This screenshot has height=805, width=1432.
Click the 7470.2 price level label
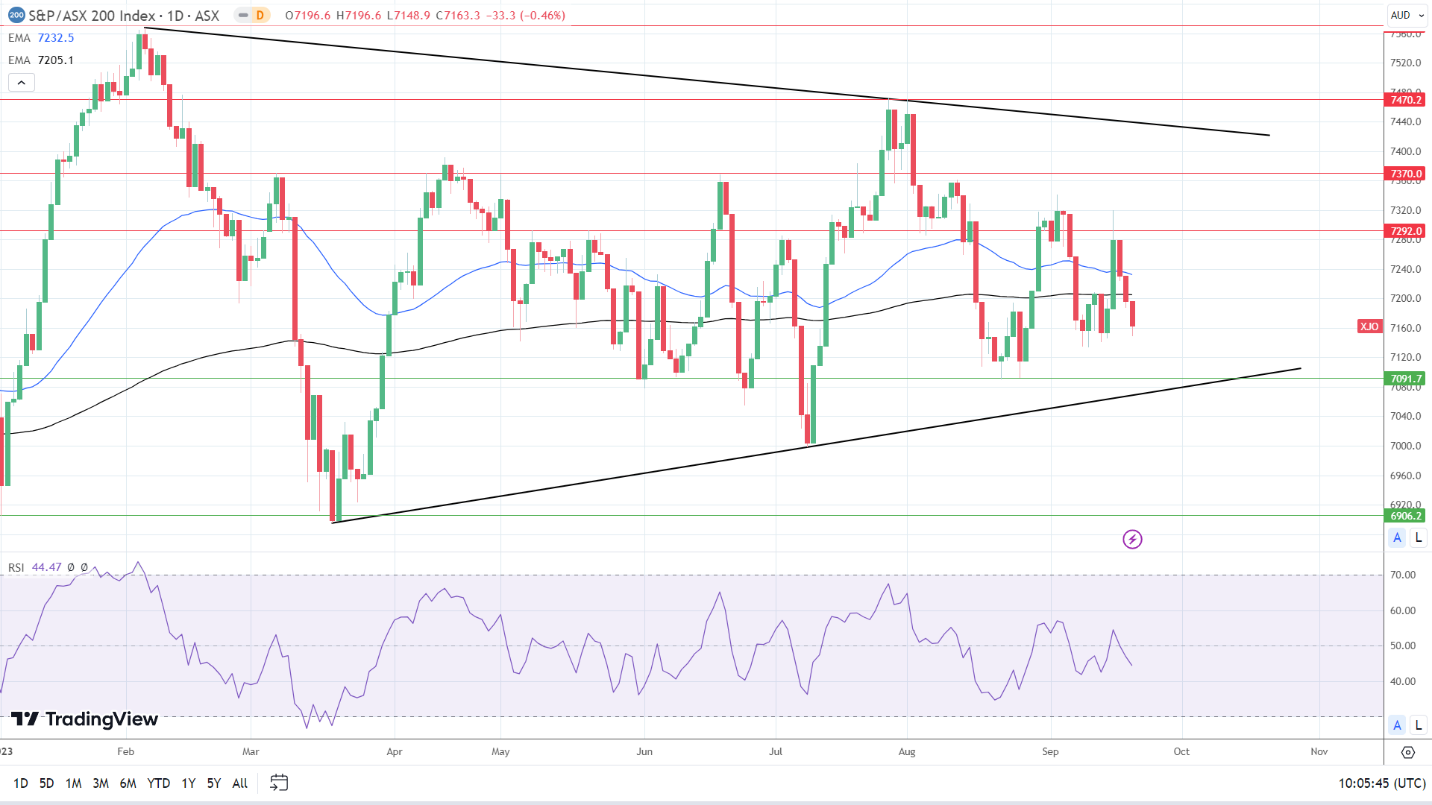(x=1406, y=99)
